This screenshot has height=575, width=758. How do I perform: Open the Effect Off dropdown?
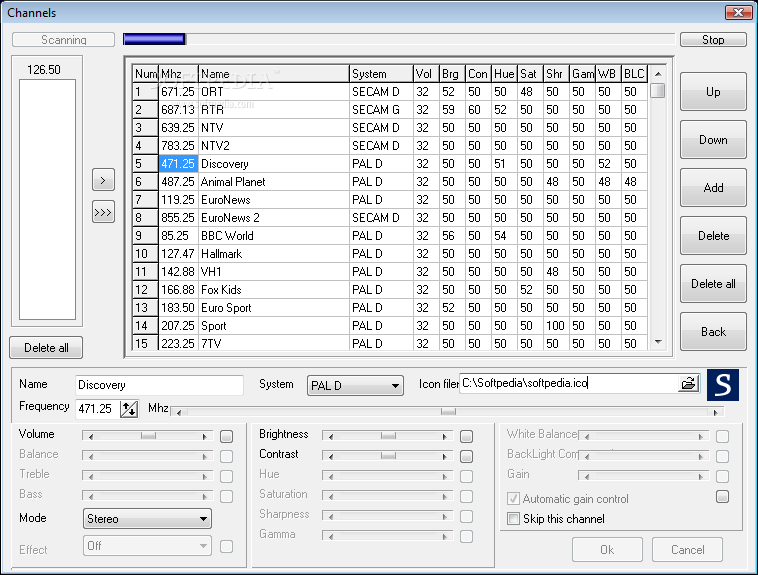click(x=147, y=546)
